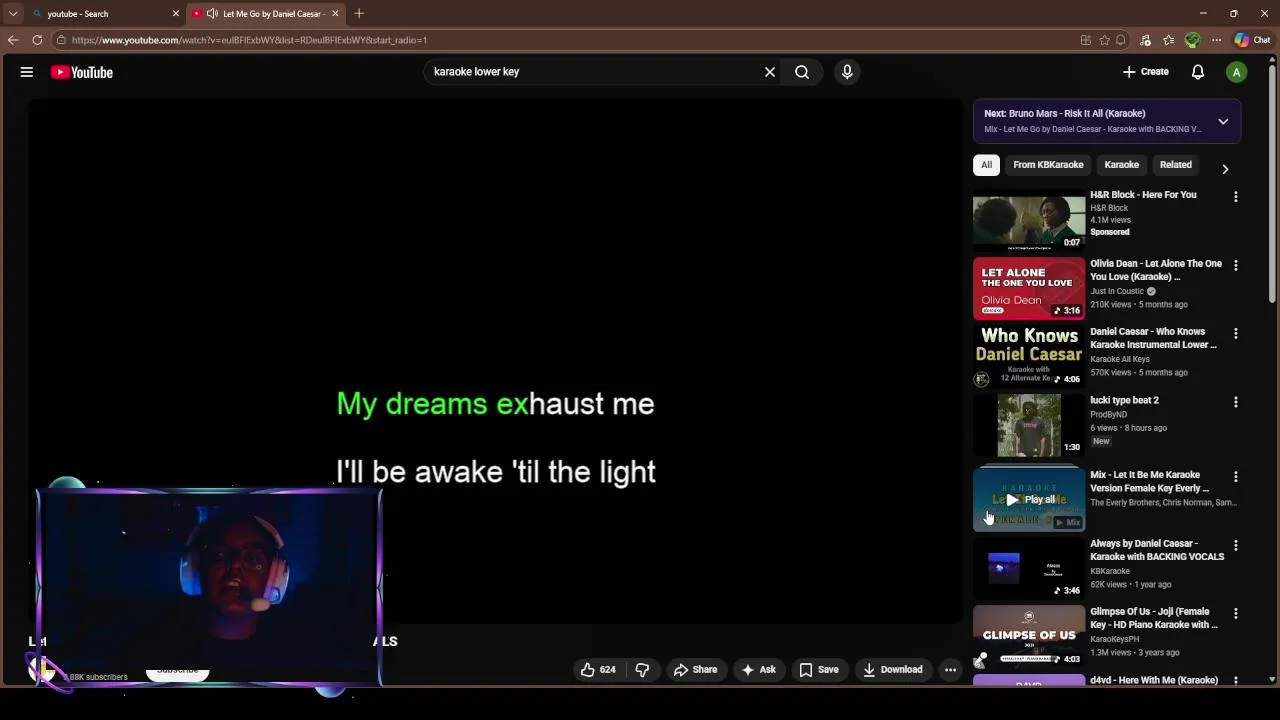1280x720 pixels.
Task: Open ProdByND channel link
Action: click(1108, 414)
